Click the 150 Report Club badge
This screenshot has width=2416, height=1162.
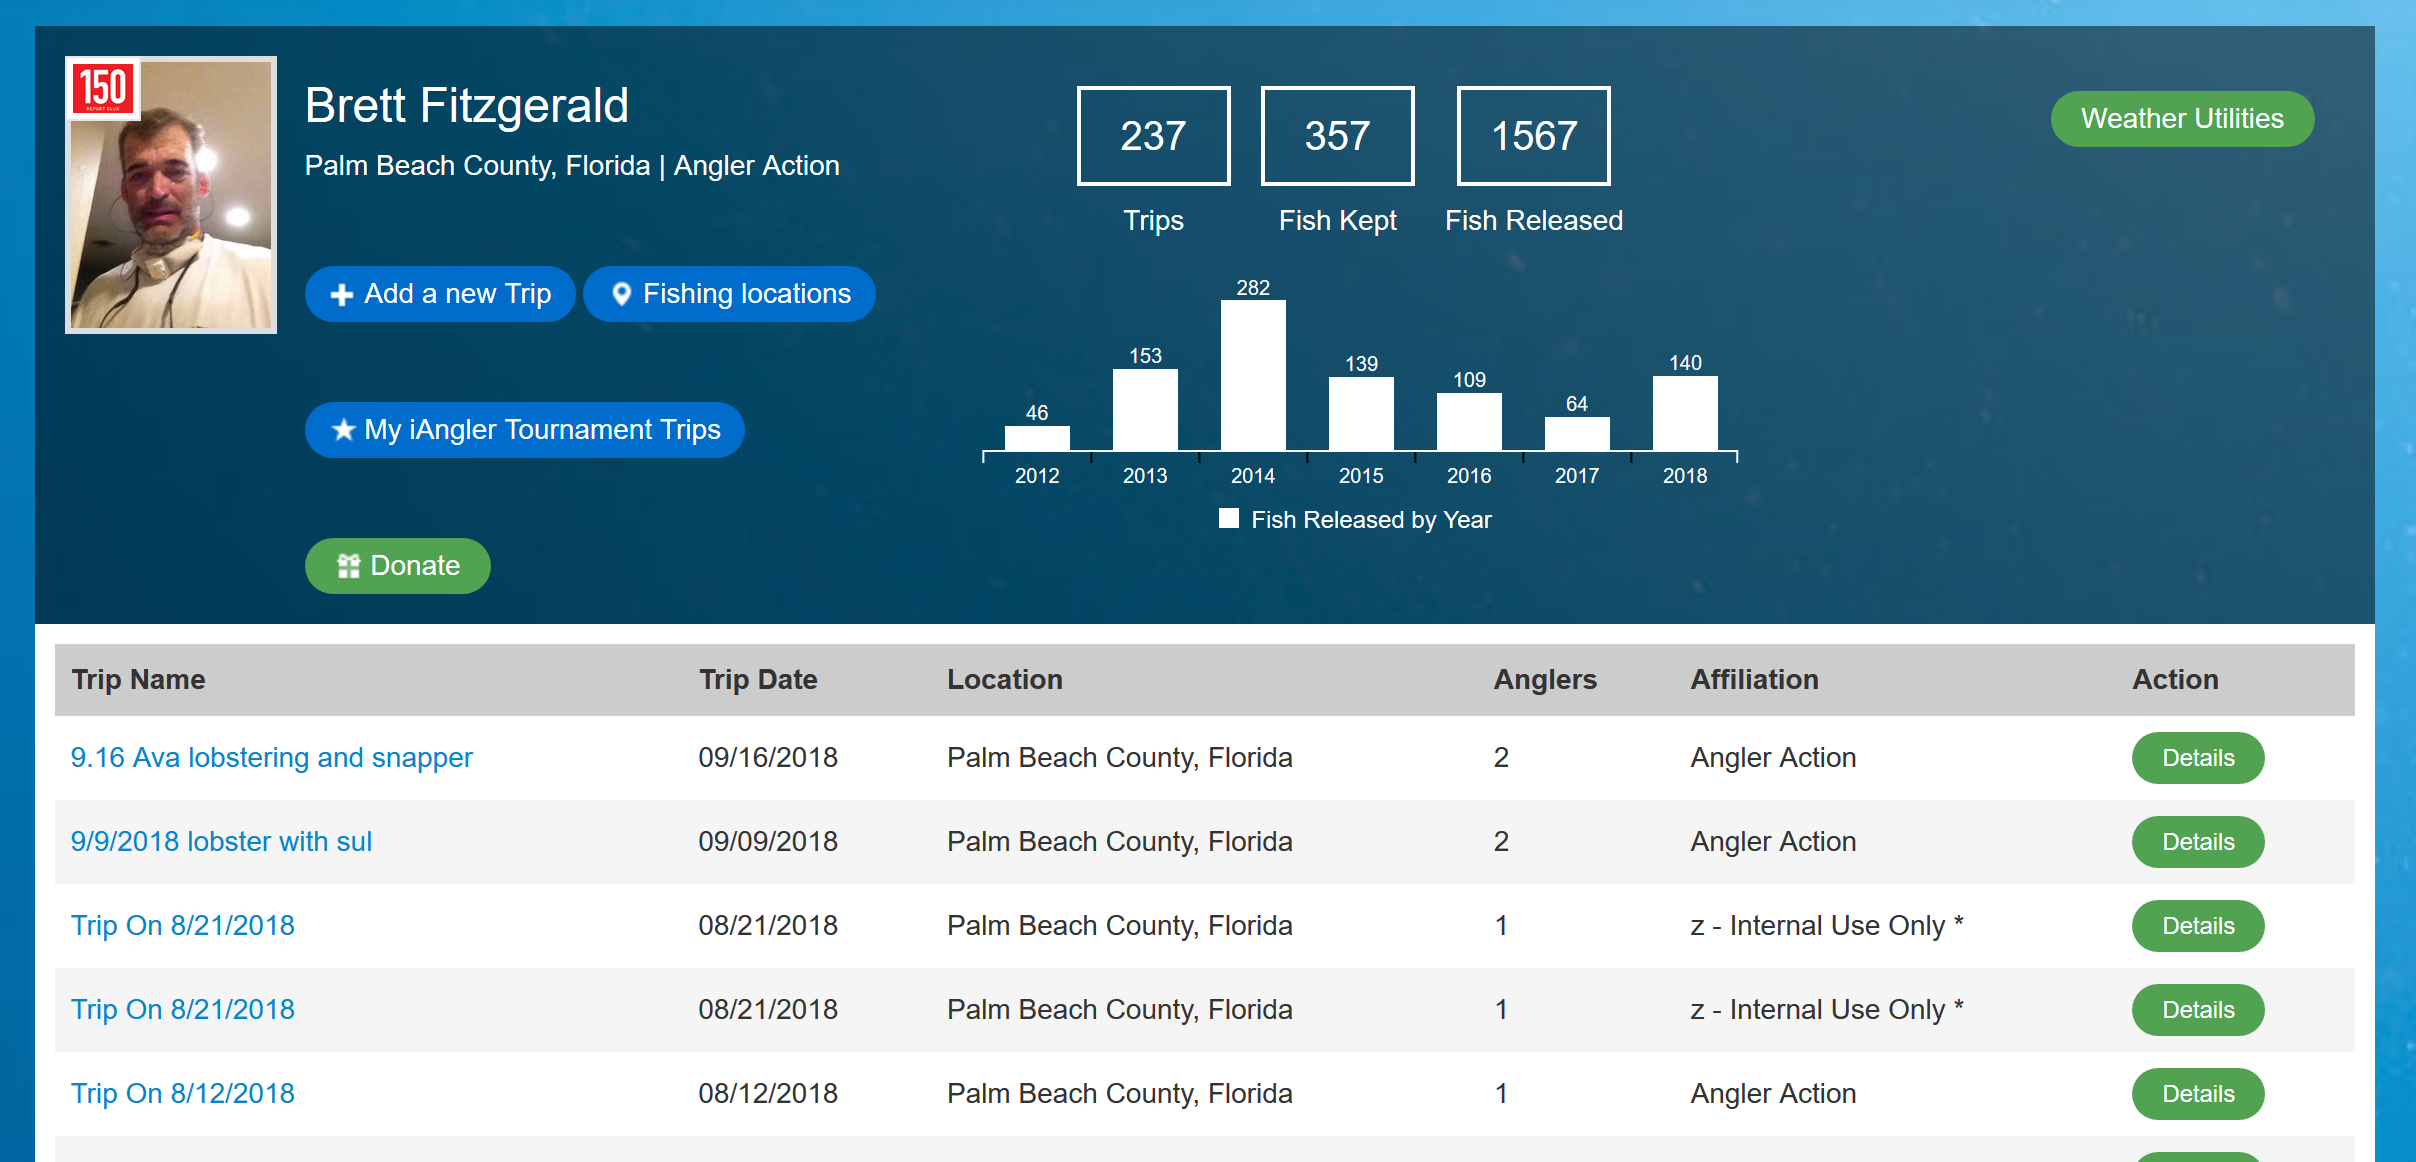pyautogui.click(x=104, y=90)
